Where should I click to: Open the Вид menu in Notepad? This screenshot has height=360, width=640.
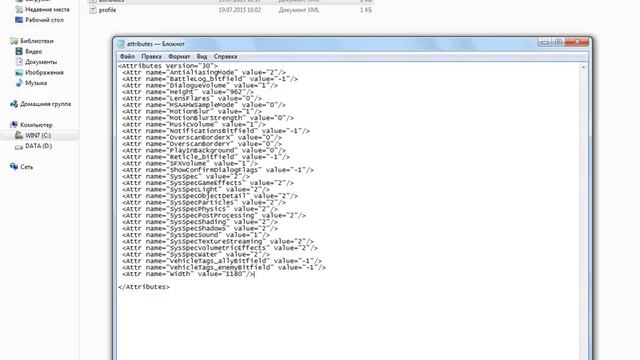[202, 57]
